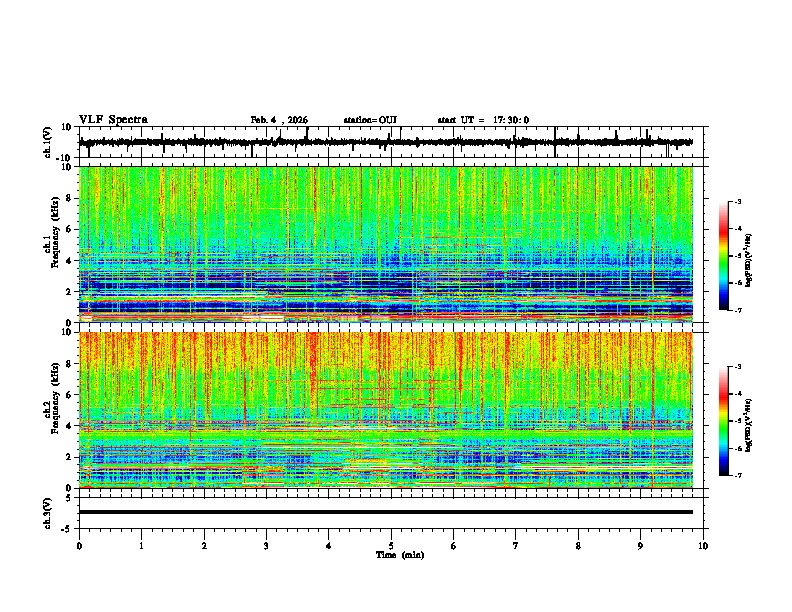Select the start UT time 17:30:0
The image size is (792, 612).
511,120
